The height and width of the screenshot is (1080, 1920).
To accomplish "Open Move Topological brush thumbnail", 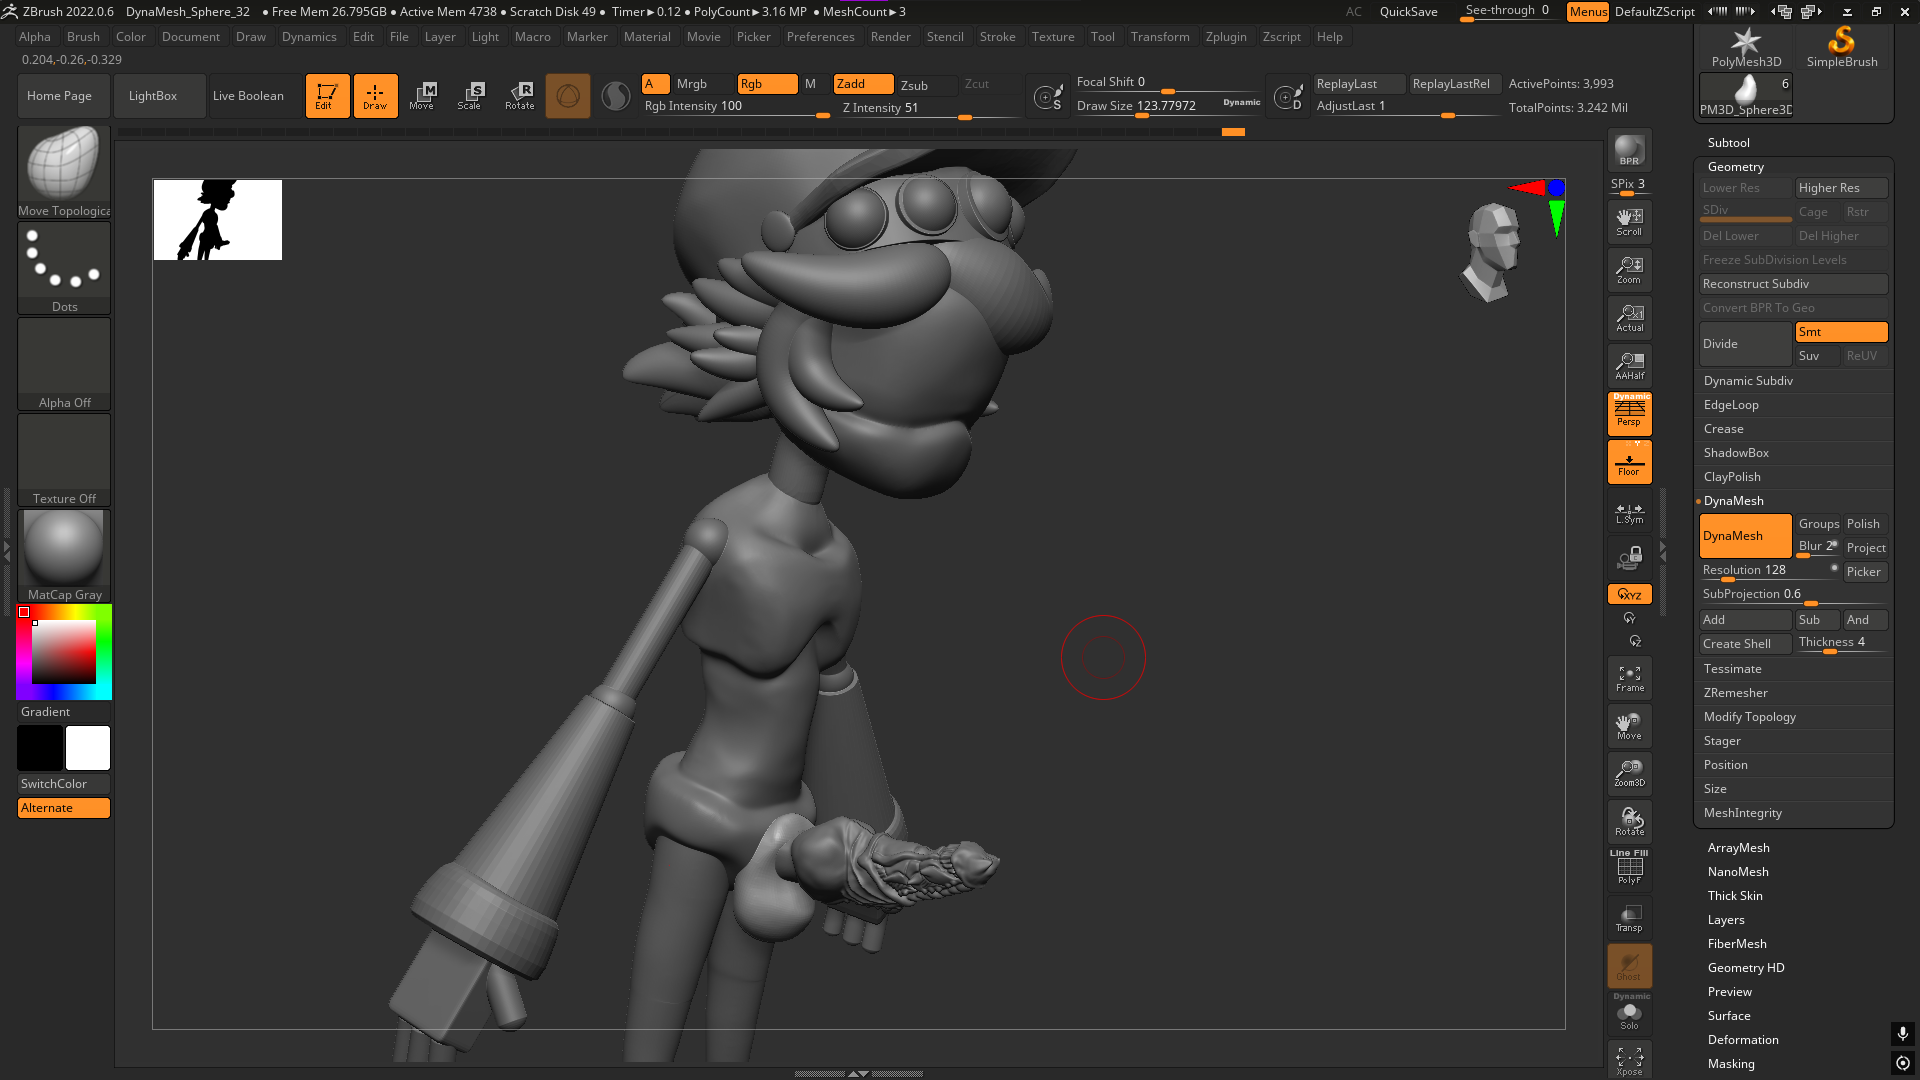I will (64, 171).
